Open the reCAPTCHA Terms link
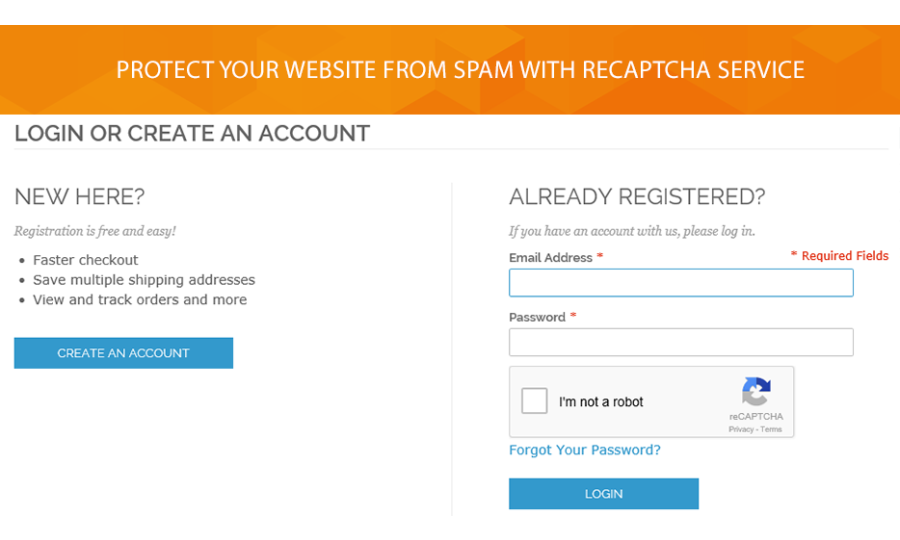The width and height of the screenshot is (900, 540). (x=771, y=429)
